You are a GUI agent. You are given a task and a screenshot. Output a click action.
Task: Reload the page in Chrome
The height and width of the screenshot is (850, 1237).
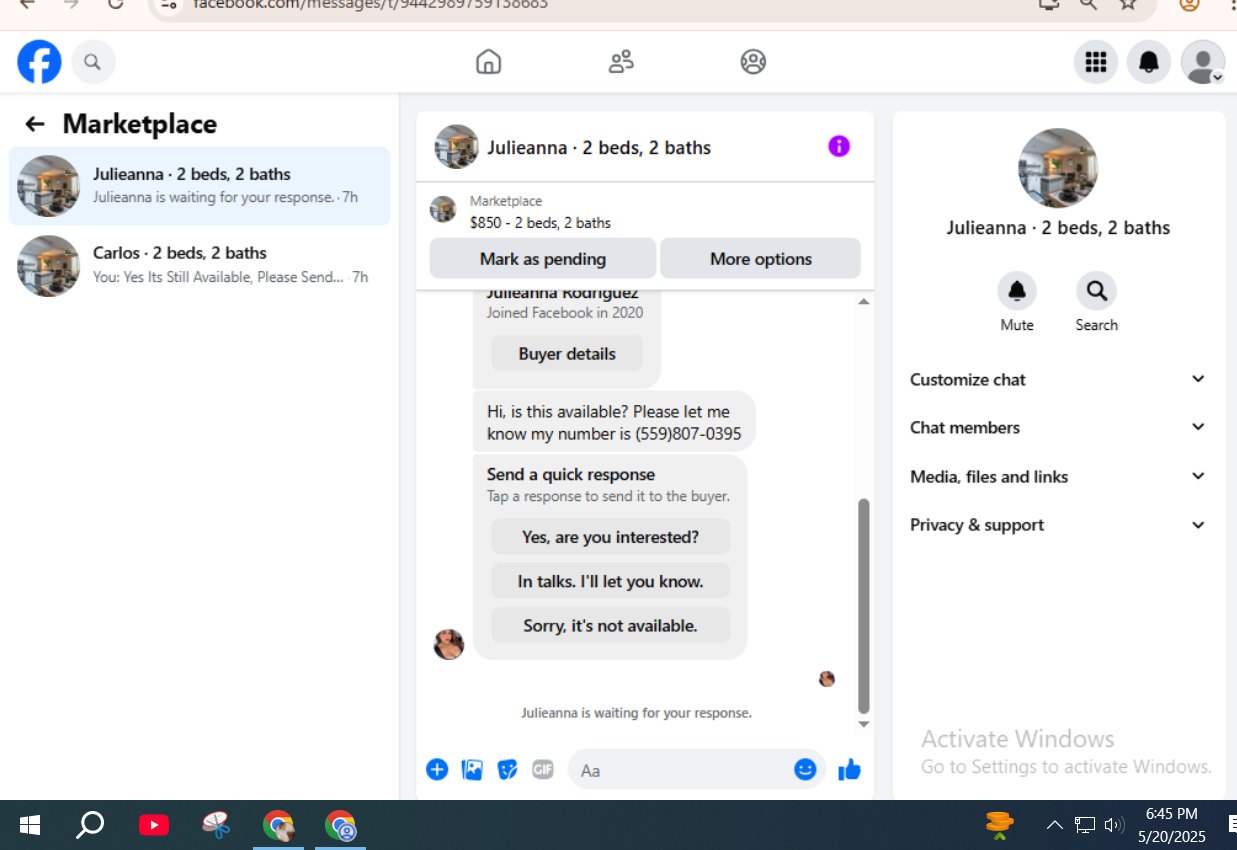point(115,4)
